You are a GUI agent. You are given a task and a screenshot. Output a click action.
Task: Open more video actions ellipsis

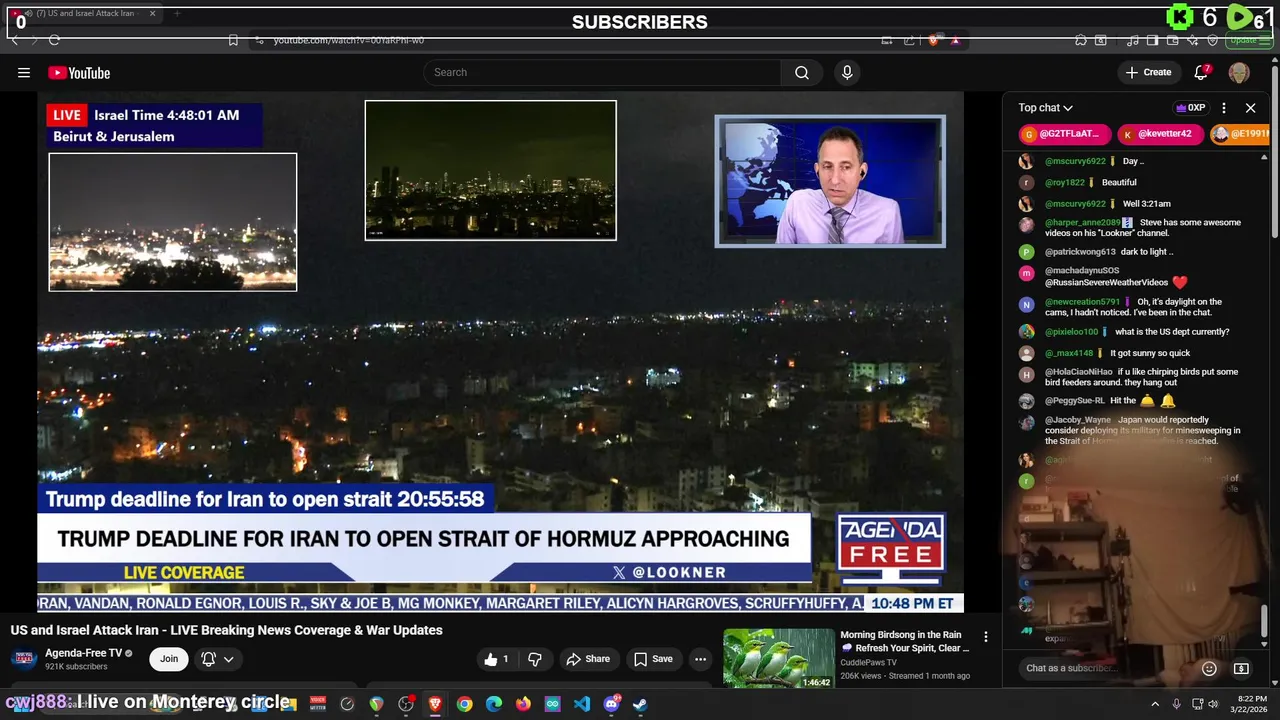pos(701,659)
